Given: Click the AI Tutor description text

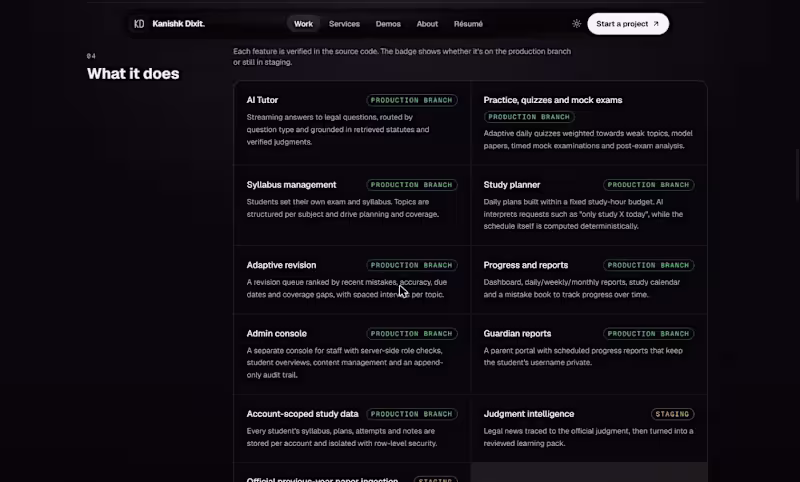Looking at the screenshot, I should point(338,130).
